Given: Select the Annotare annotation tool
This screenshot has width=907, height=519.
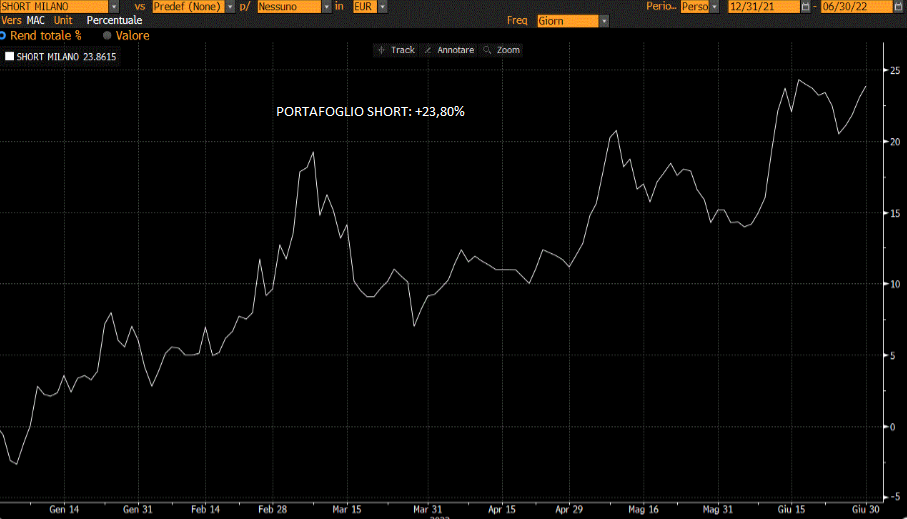Looking at the screenshot, I should pos(449,50).
